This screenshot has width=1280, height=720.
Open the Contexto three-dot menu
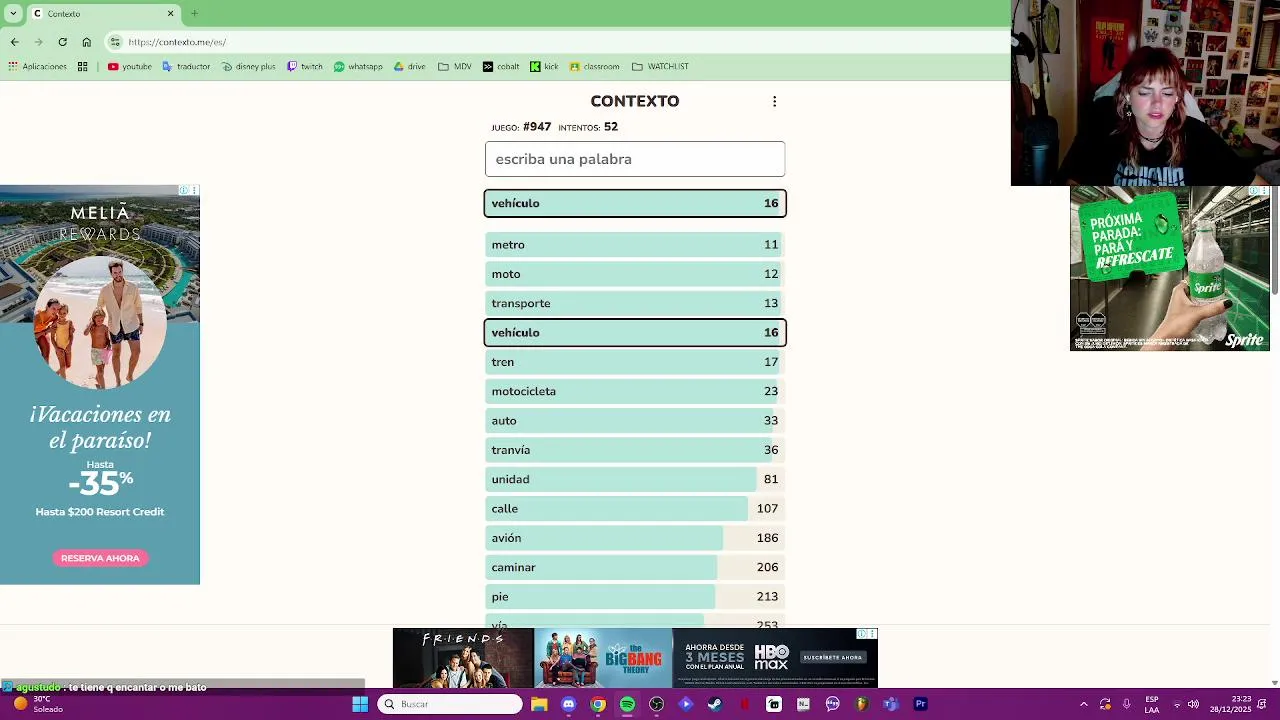[774, 101]
